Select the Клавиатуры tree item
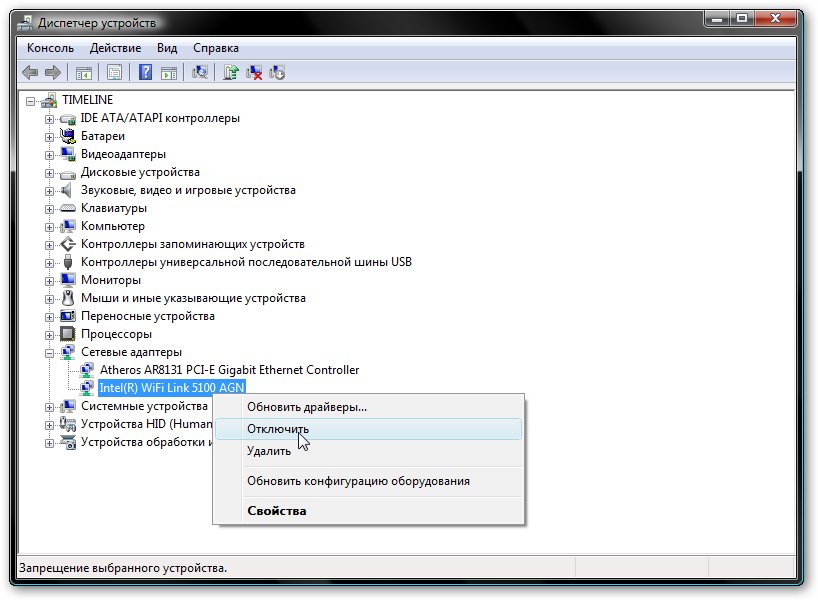 [x=113, y=208]
